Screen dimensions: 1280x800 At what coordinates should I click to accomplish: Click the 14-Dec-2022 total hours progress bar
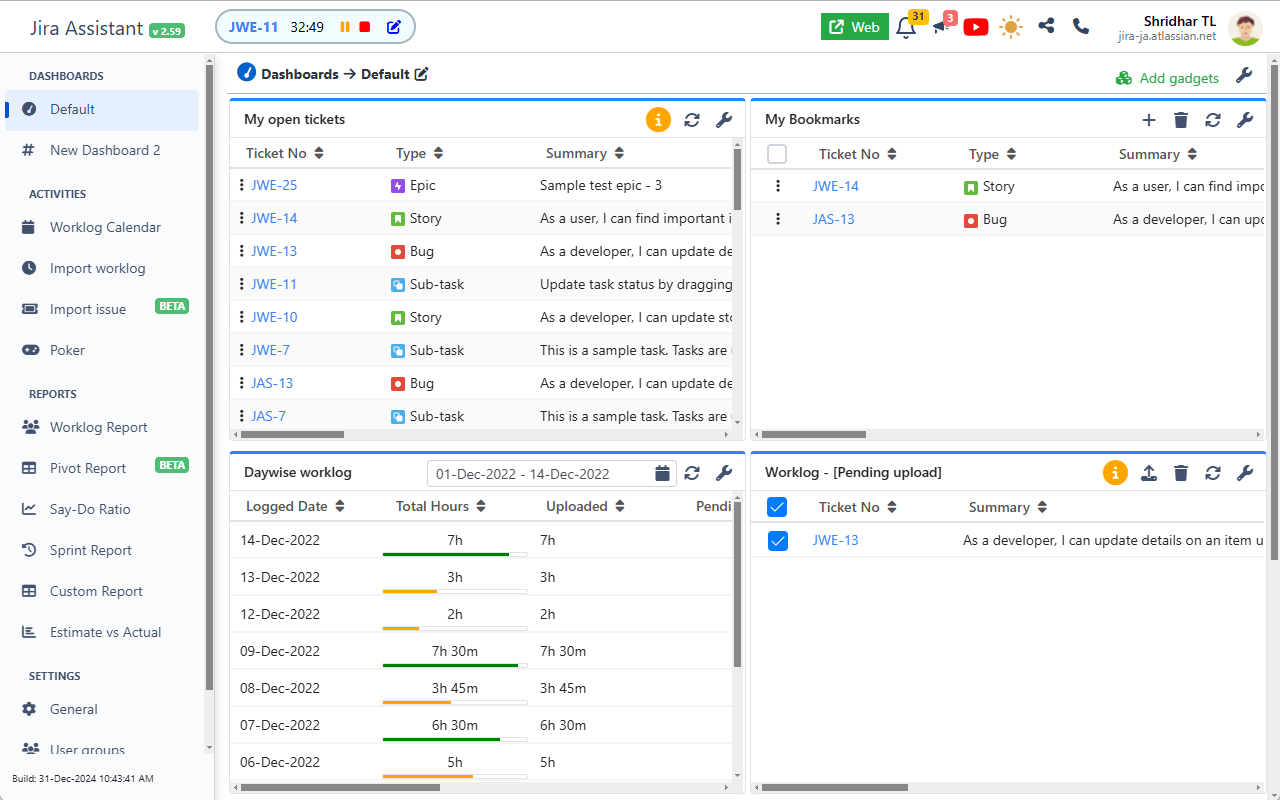(x=455, y=554)
